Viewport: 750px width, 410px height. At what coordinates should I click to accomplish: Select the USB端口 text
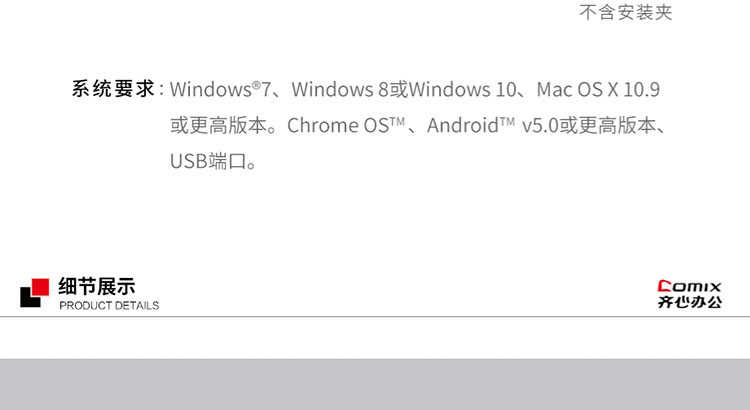(x=214, y=161)
